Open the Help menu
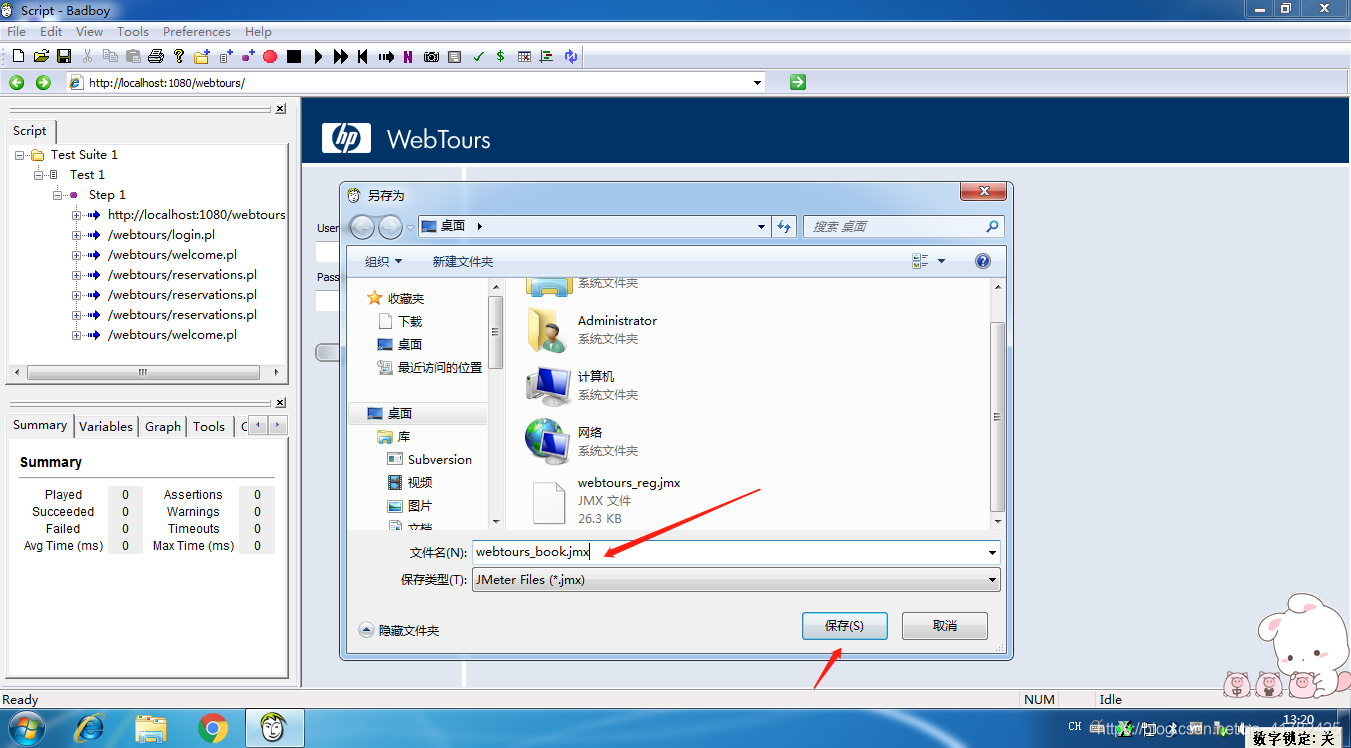Screen dimensions: 1351x748 (258, 32)
